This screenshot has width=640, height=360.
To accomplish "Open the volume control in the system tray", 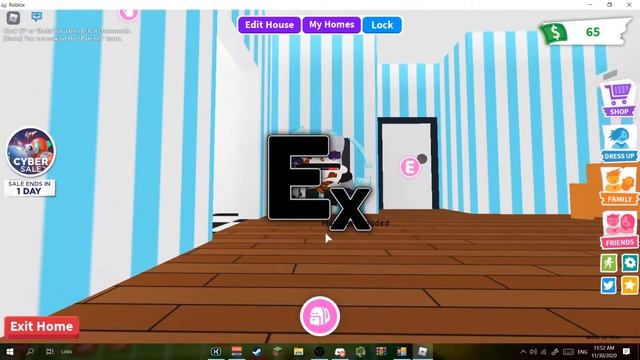I will tap(533, 351).
